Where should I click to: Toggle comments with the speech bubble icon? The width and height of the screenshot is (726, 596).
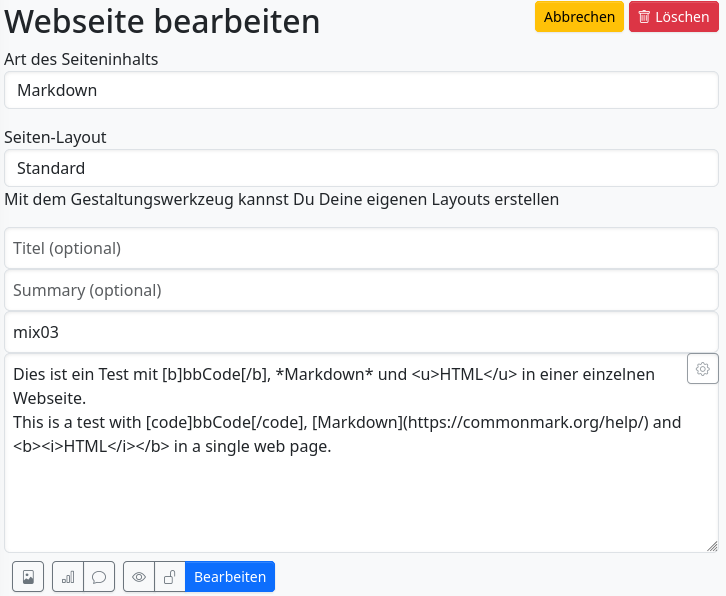[99, 577]
